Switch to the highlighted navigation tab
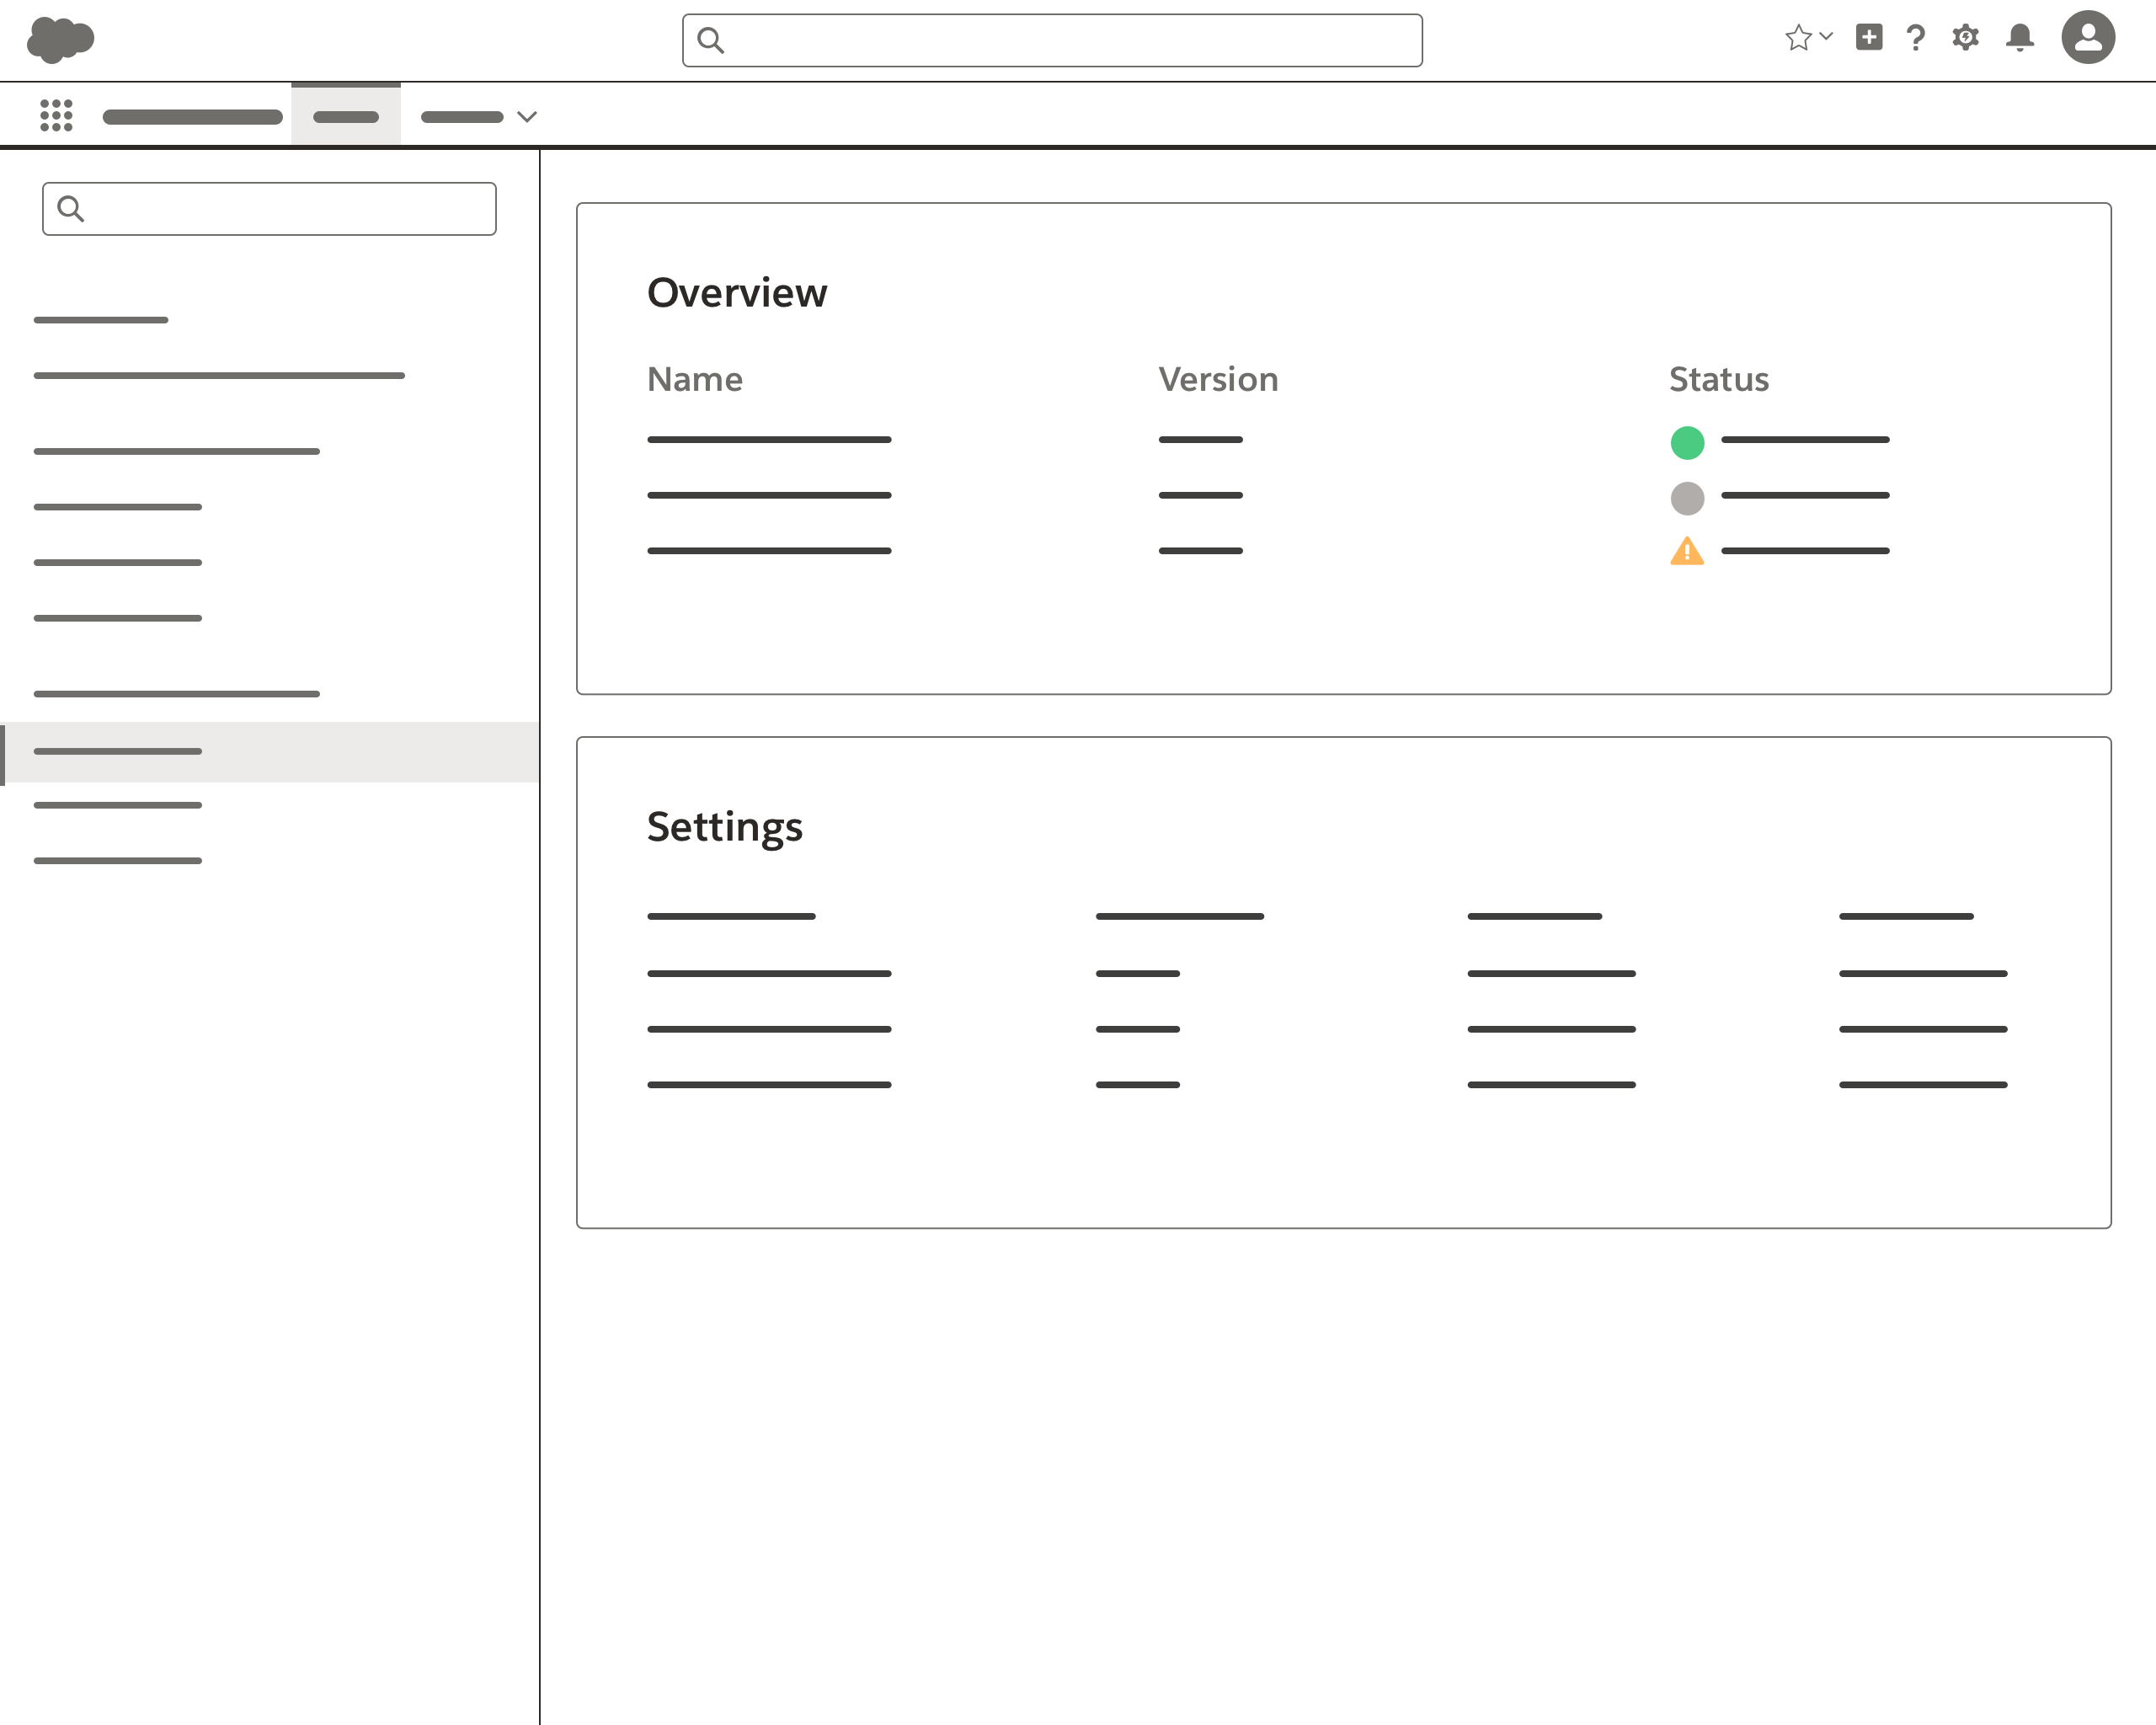Screen dimensions: 2156x1725 click(345, 115)
